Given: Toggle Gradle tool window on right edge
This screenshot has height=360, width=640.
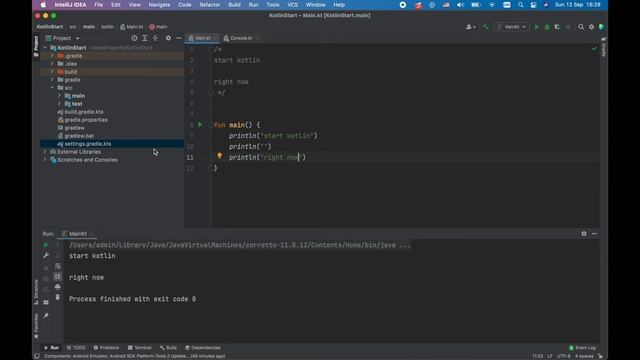Looking at the screenshot, I should pyautogui.click(x=604, y=47).
